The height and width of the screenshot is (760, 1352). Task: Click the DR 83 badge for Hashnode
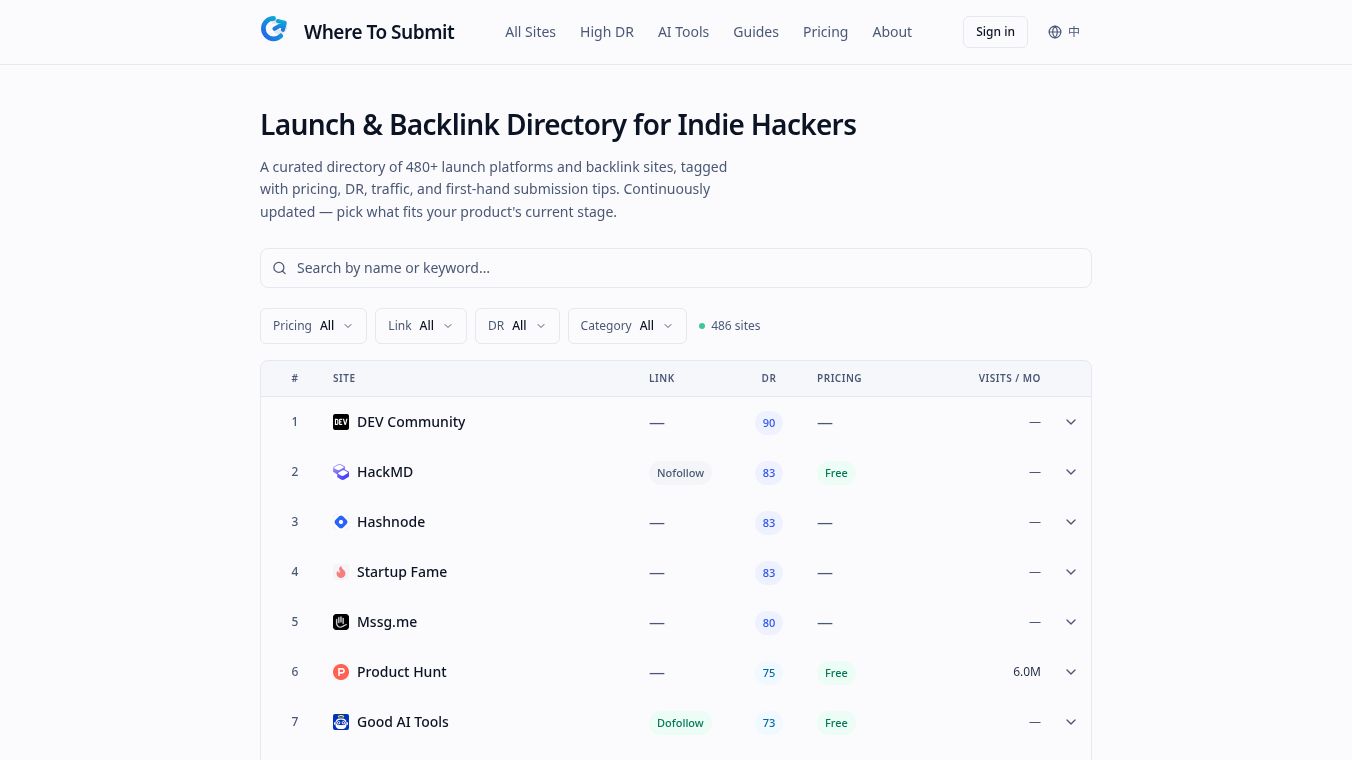pyautogui.click(x=769, y=523)
